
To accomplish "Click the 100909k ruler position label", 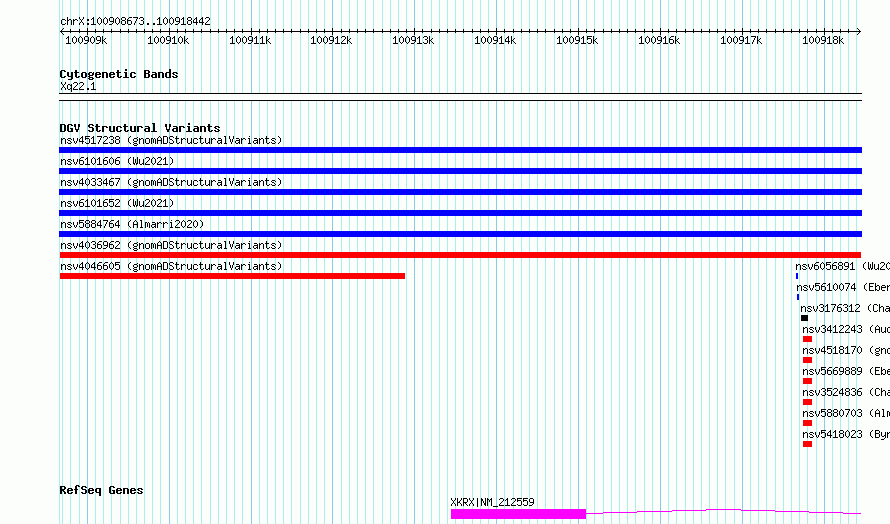I will [86, 40].
